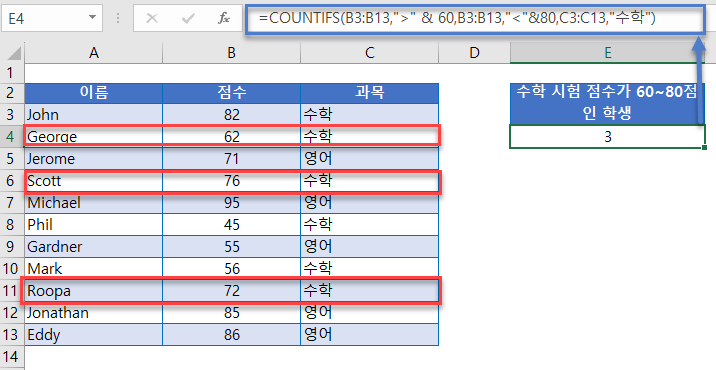Select column E header
Screen dimensions: 716x370
tap(608, 53)
